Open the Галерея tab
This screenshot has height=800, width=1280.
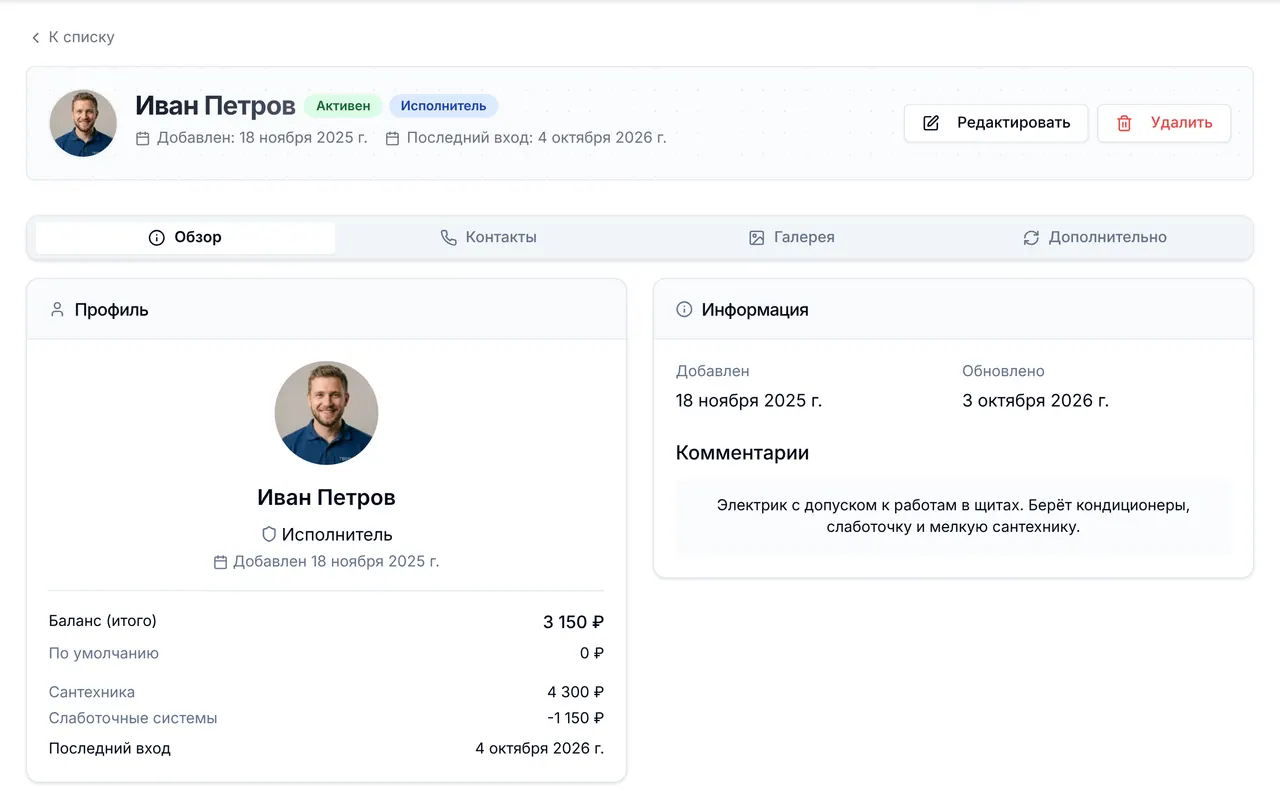coord(792,238)
